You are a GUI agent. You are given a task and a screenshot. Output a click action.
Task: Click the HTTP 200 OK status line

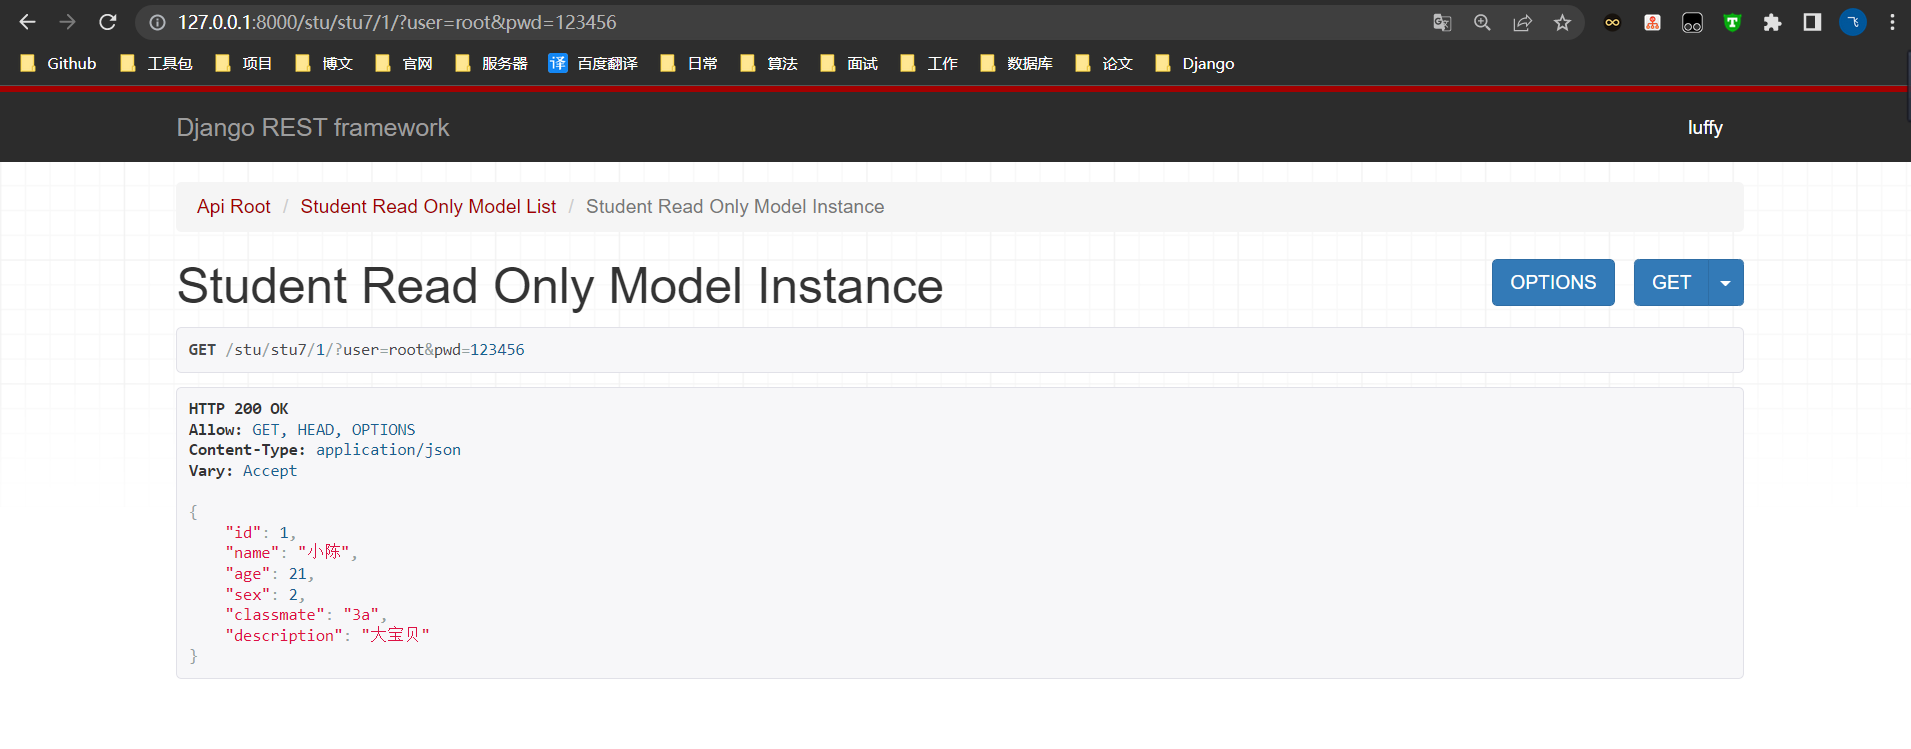tap(238, 409)
